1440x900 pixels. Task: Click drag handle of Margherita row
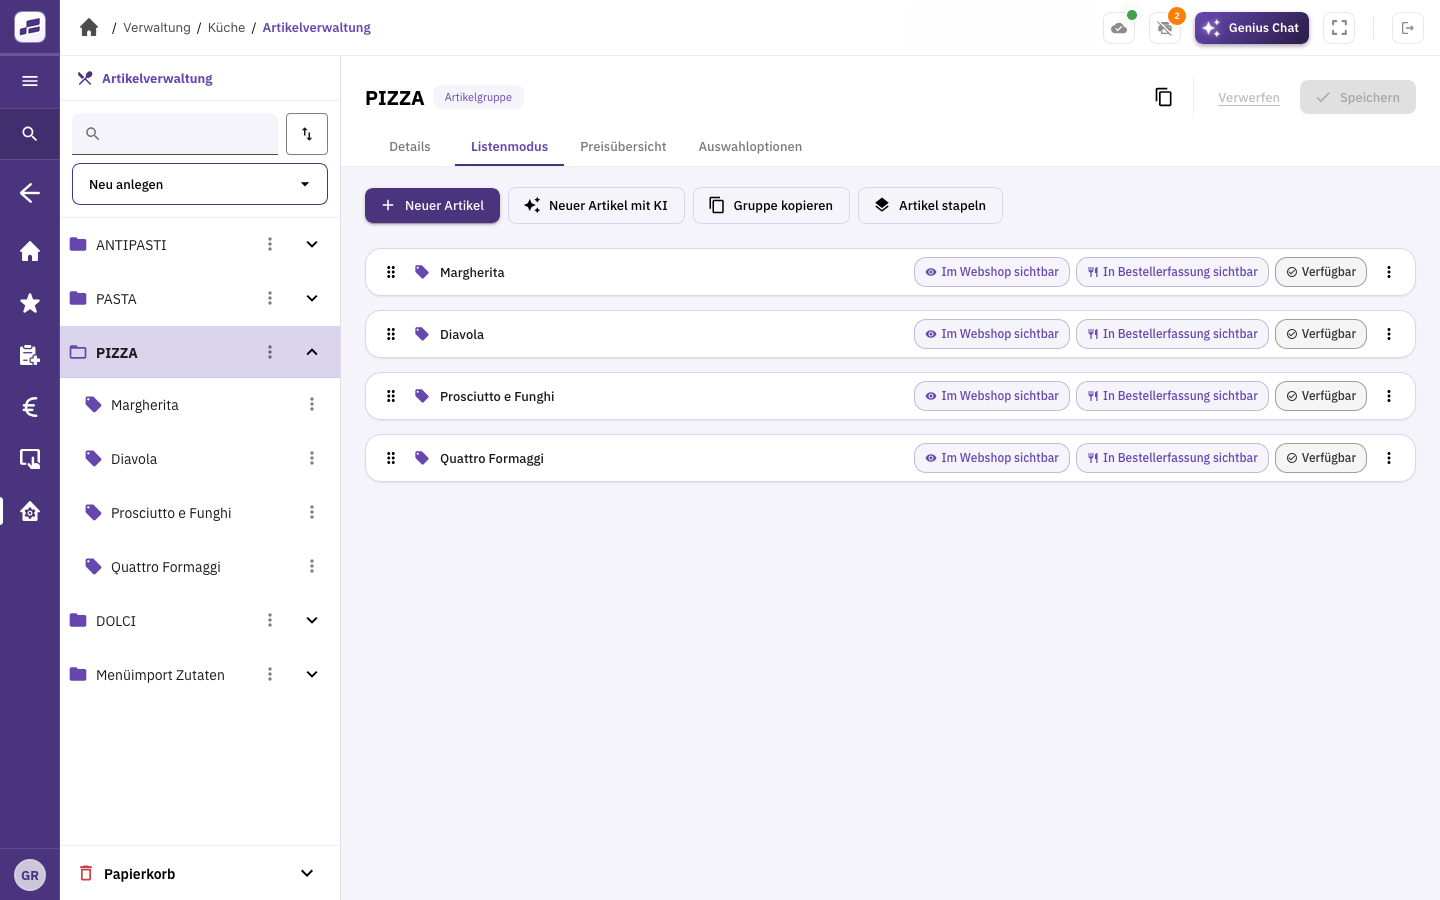coord(391,272)
